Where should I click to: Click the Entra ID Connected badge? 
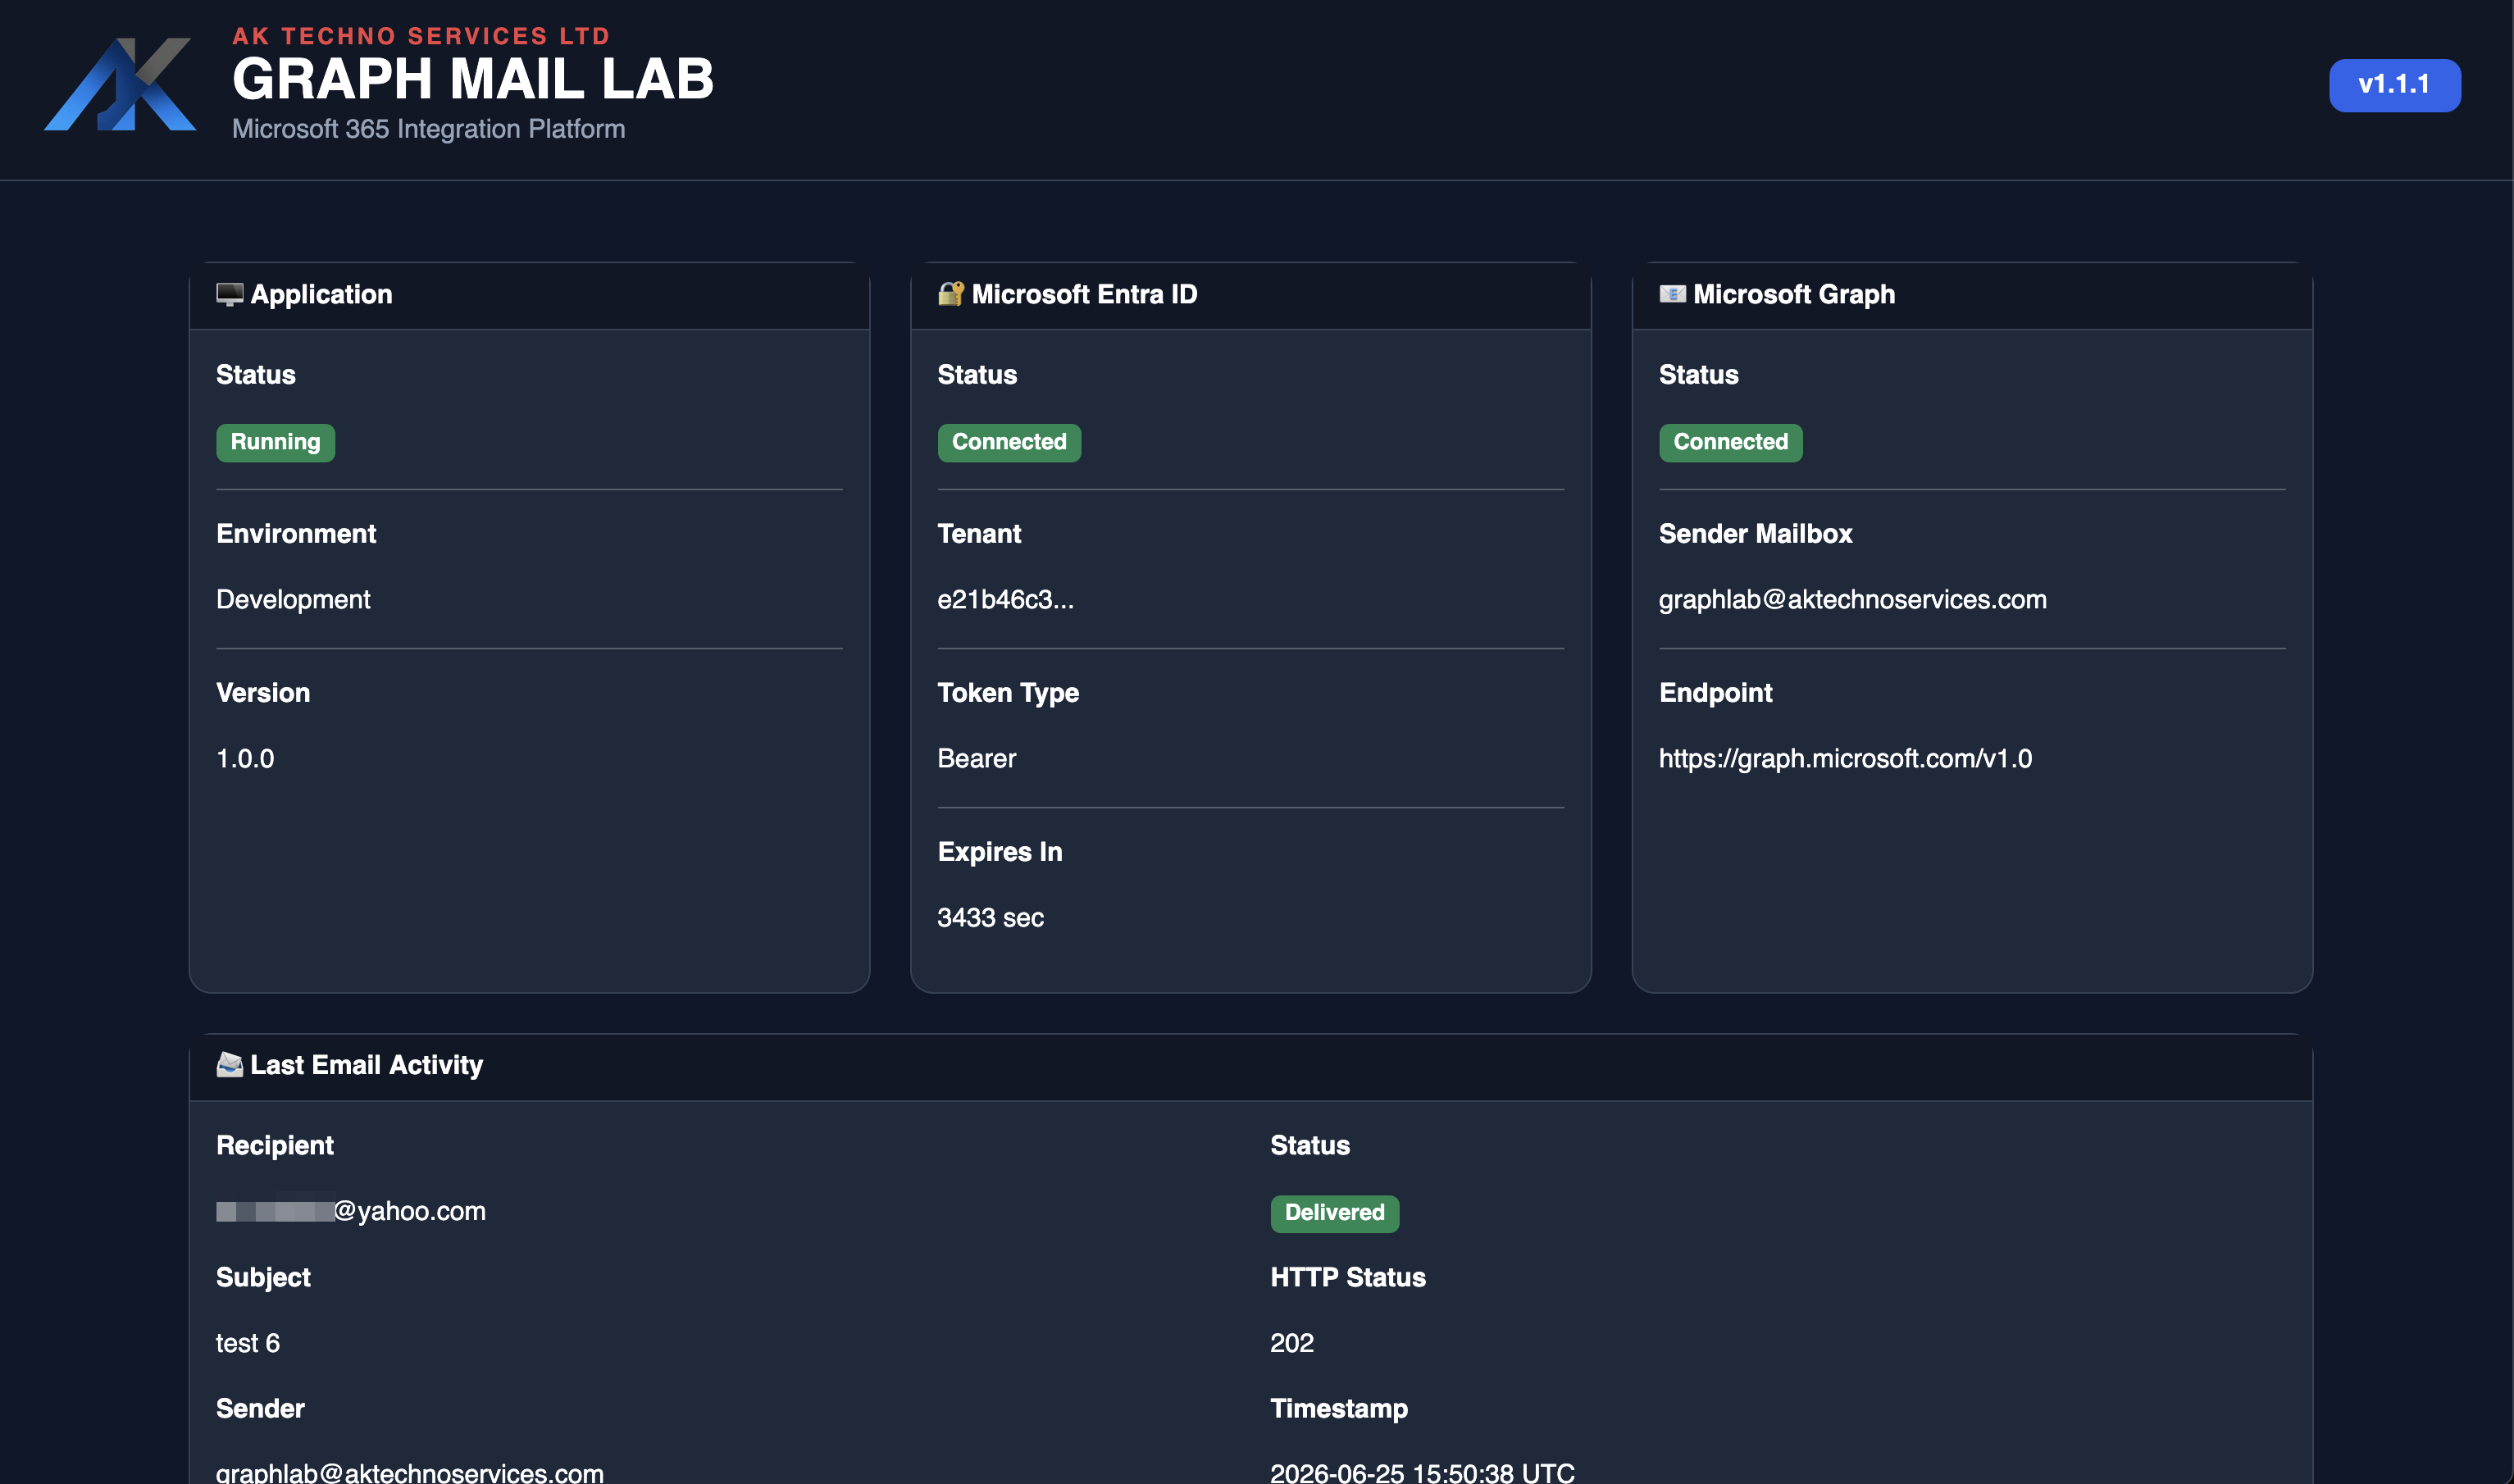coord(1009,442)
